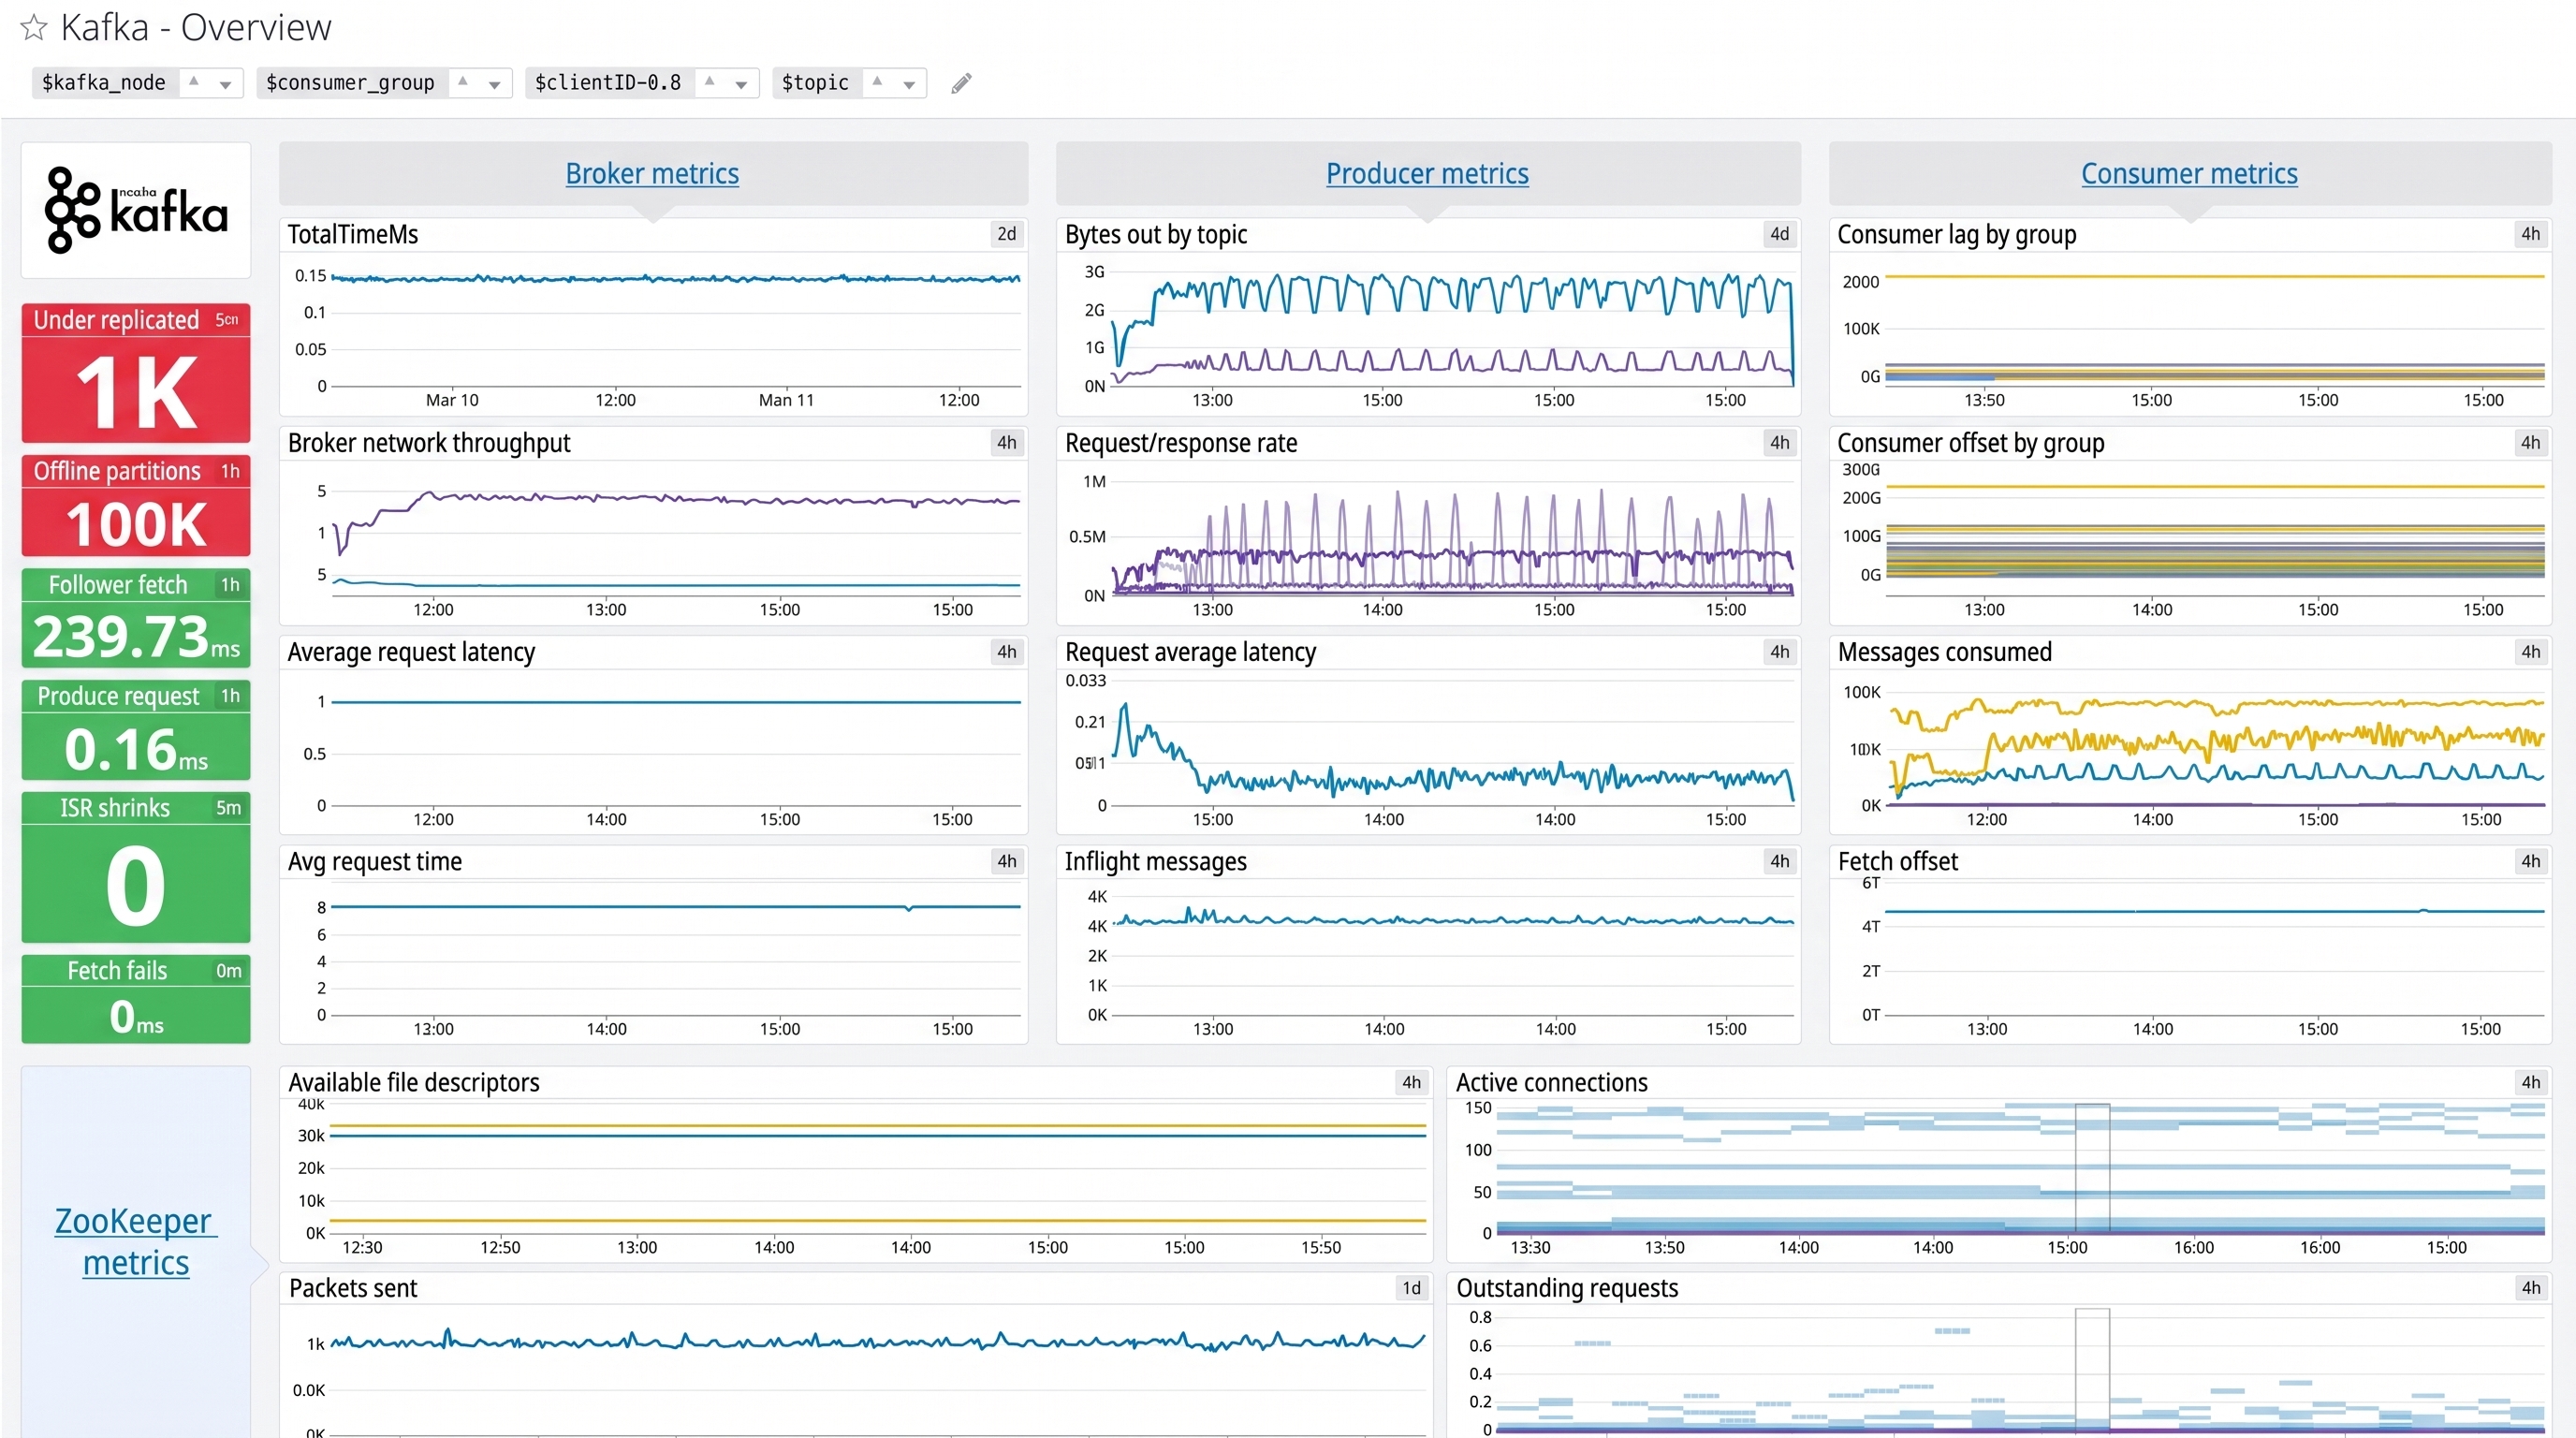Click the up arrow next to $consumer_group
The image size is (2576, 1438).
463,80
